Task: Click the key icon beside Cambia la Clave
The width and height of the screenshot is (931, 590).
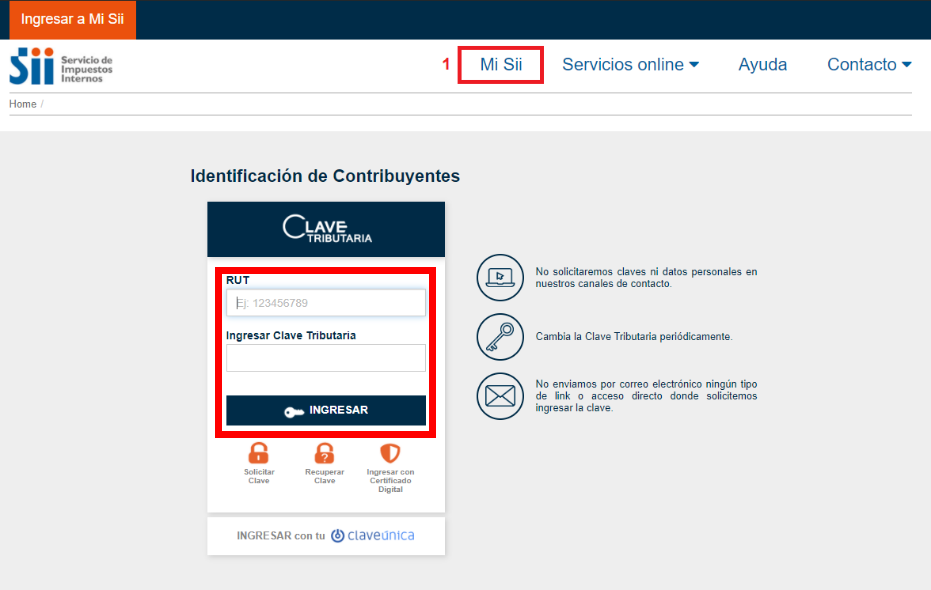Action: point(500,337)
